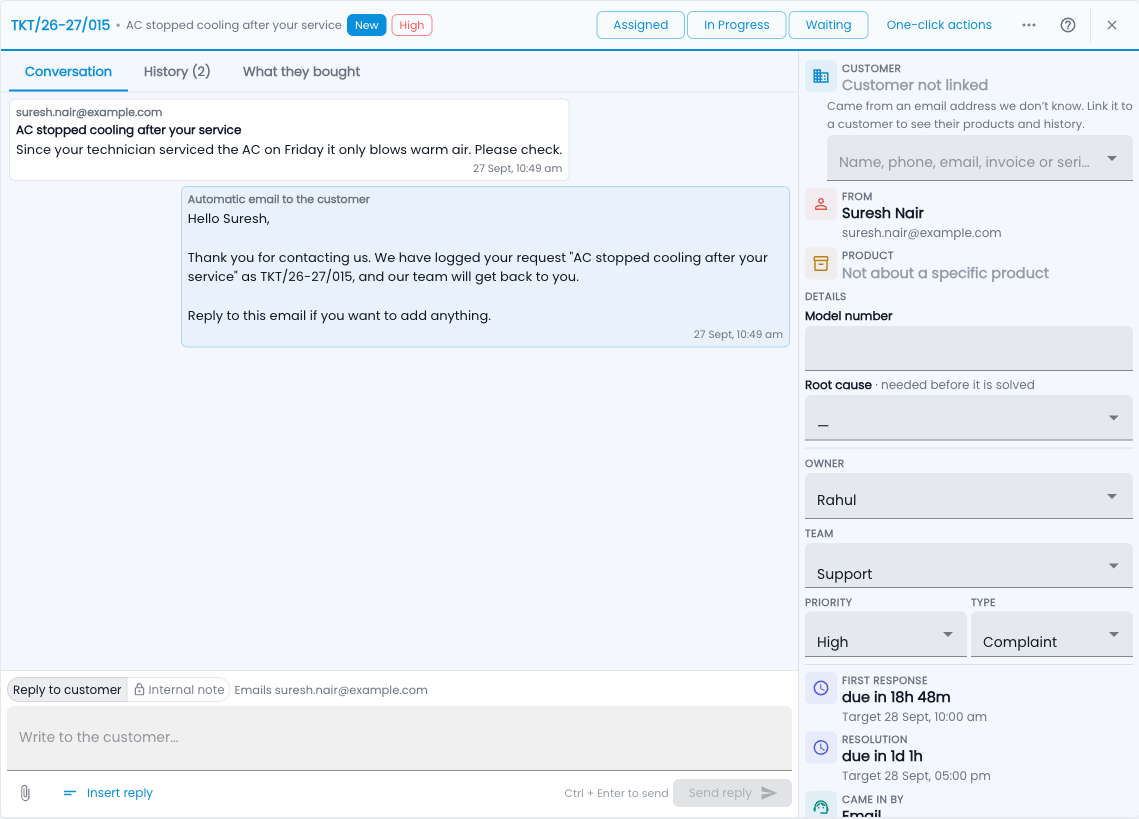The image size is (1139, 819).
Task: Click the blue New status badge
Action: click(366, 25)
